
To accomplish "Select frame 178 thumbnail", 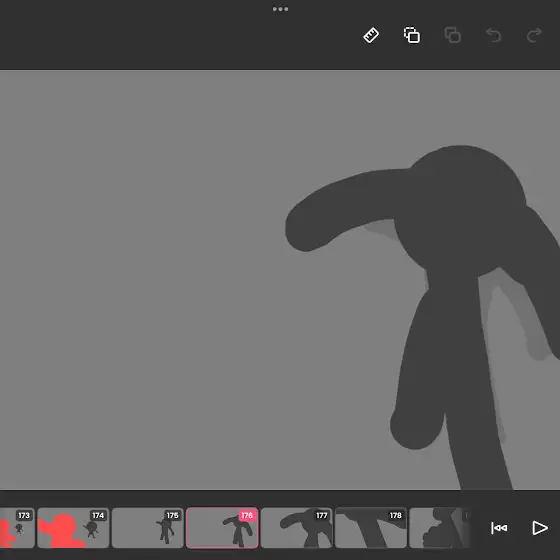I will (x=371, y=528).
